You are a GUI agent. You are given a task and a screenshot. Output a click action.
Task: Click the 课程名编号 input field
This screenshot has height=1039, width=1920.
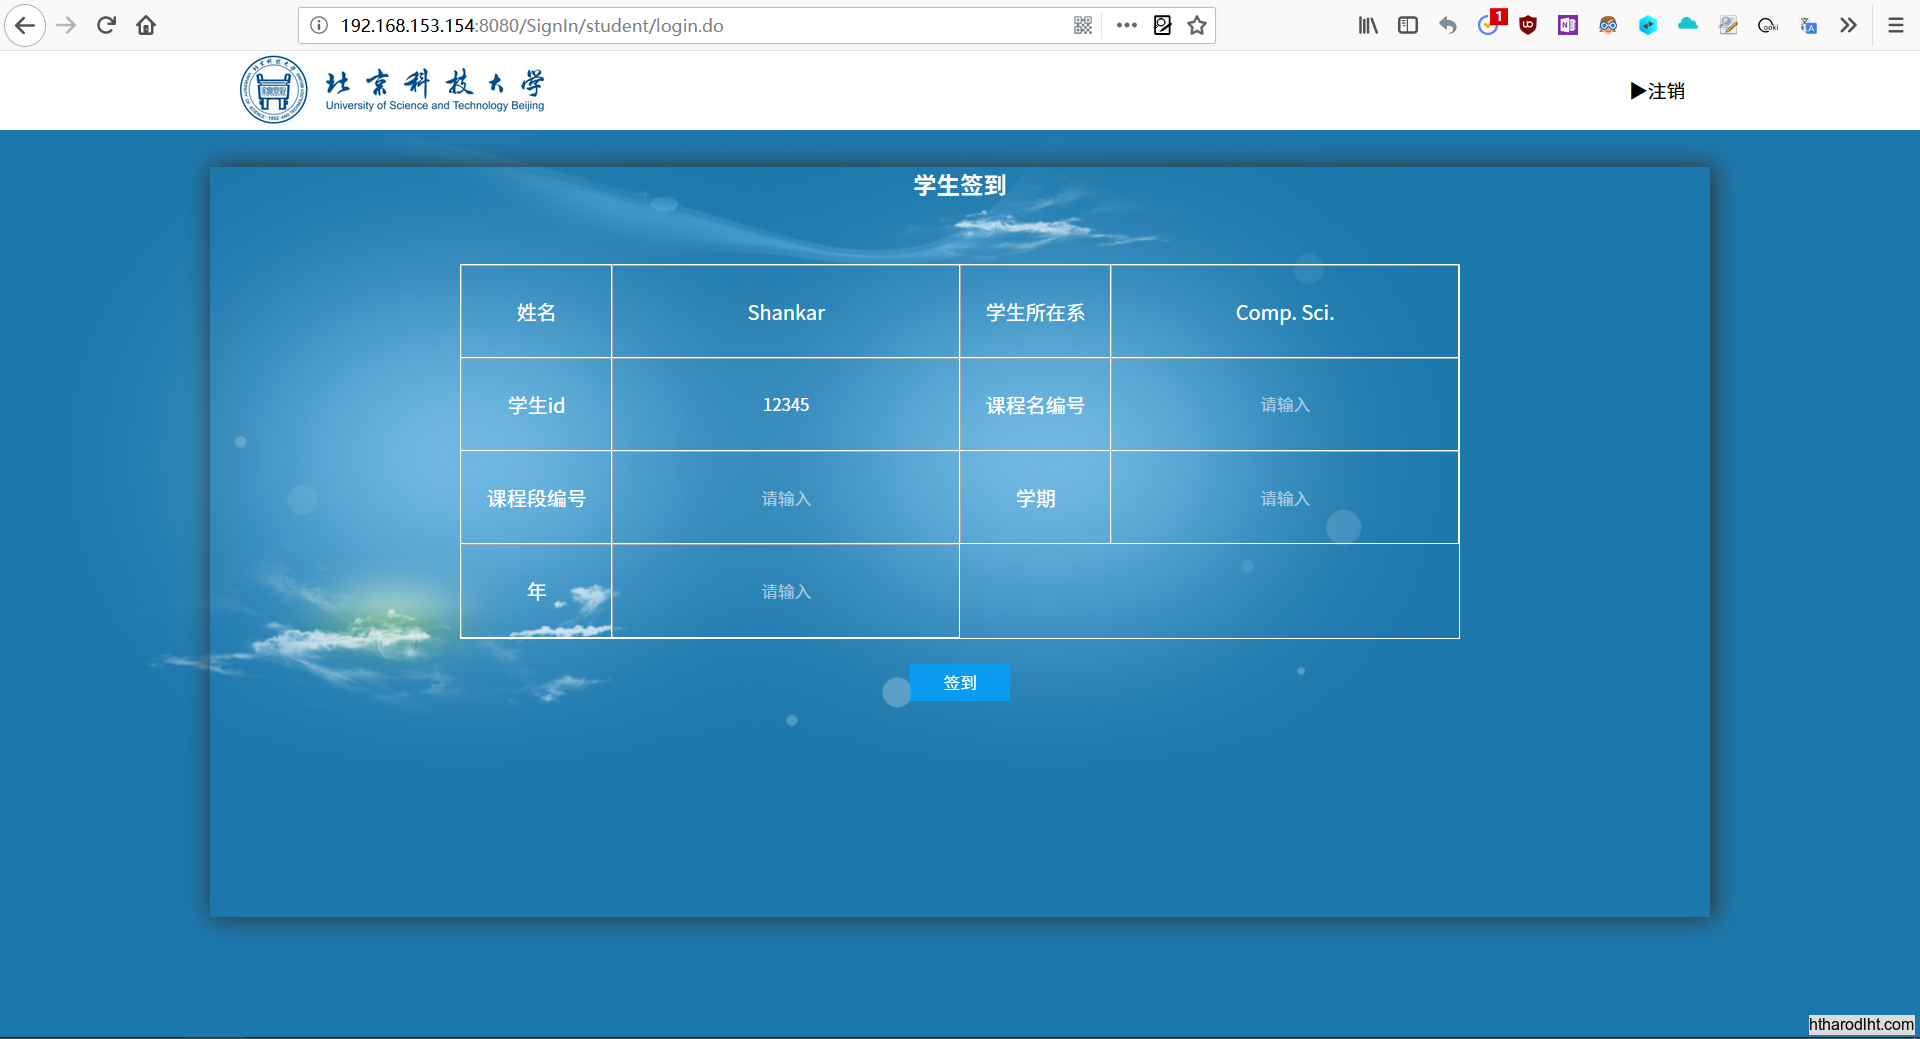1284,405
